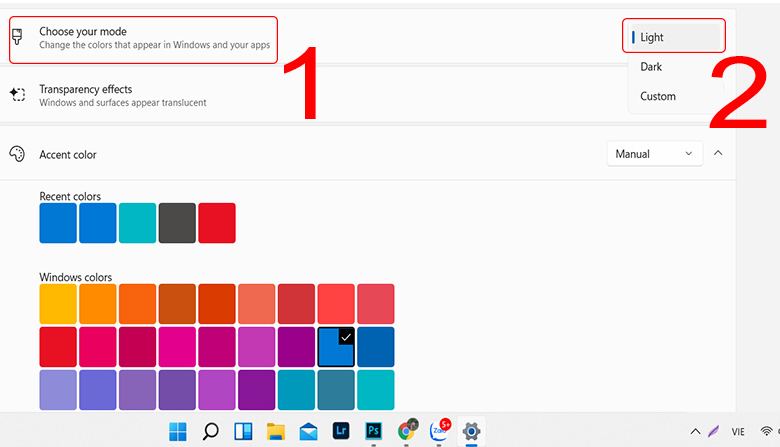Pick red swatch in Recent colors
Viewport: 780px width, 447px height.
tap(217, 223)
